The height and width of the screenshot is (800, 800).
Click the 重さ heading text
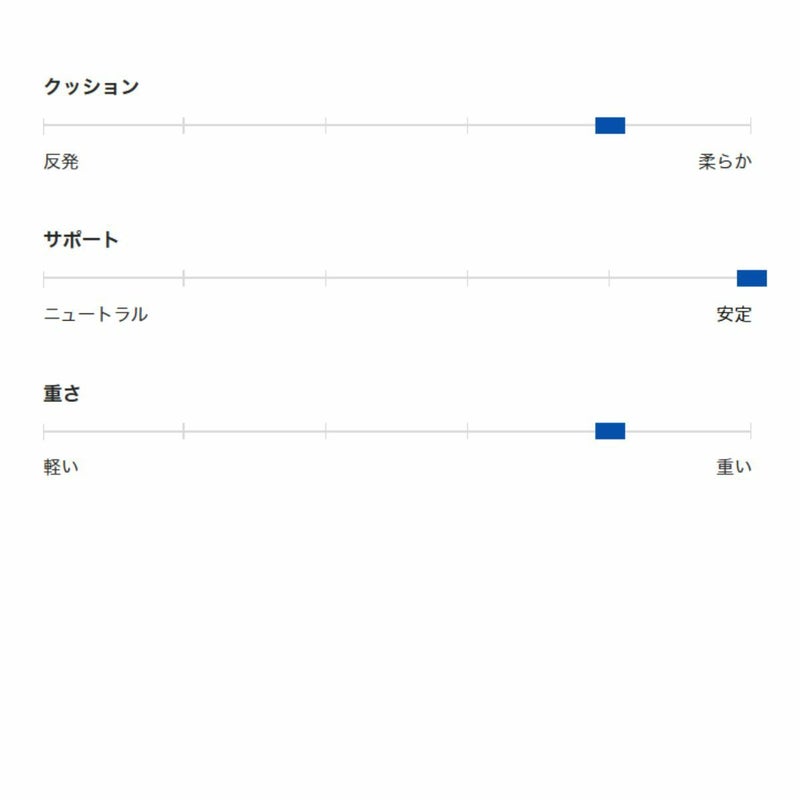coord(61,393)
